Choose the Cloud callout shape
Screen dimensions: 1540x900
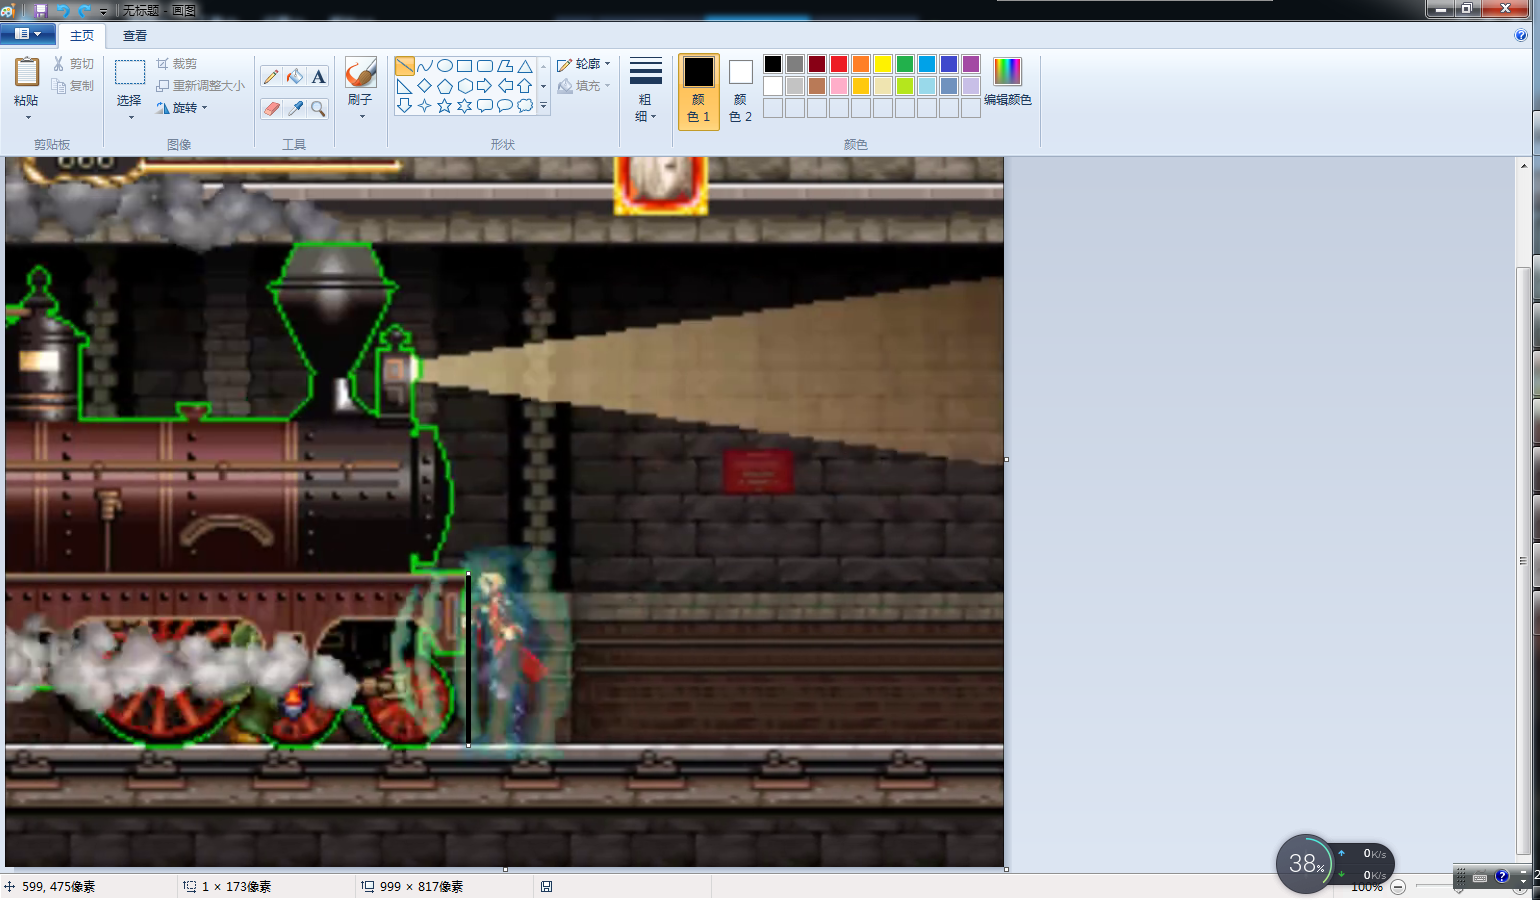525,106
